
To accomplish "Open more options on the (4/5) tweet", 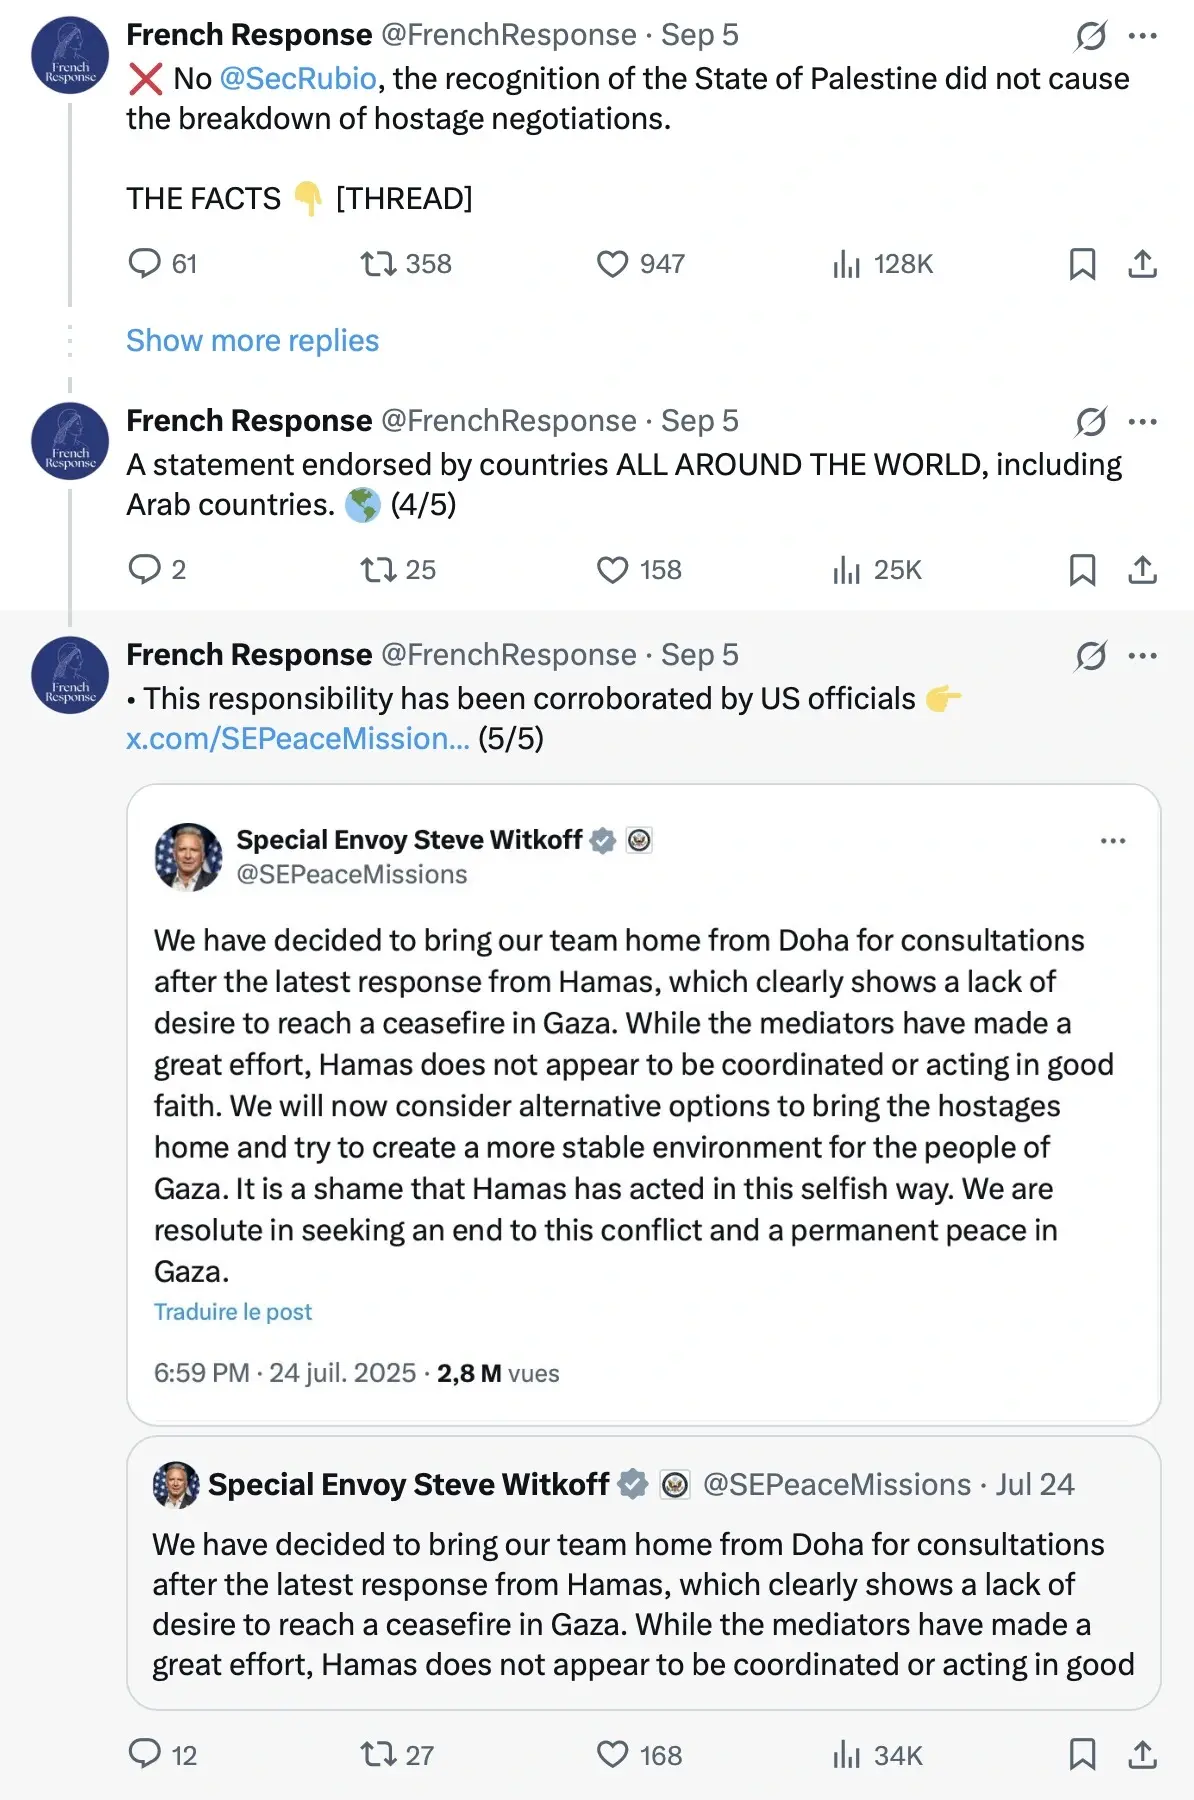I will coord(1142,422).
